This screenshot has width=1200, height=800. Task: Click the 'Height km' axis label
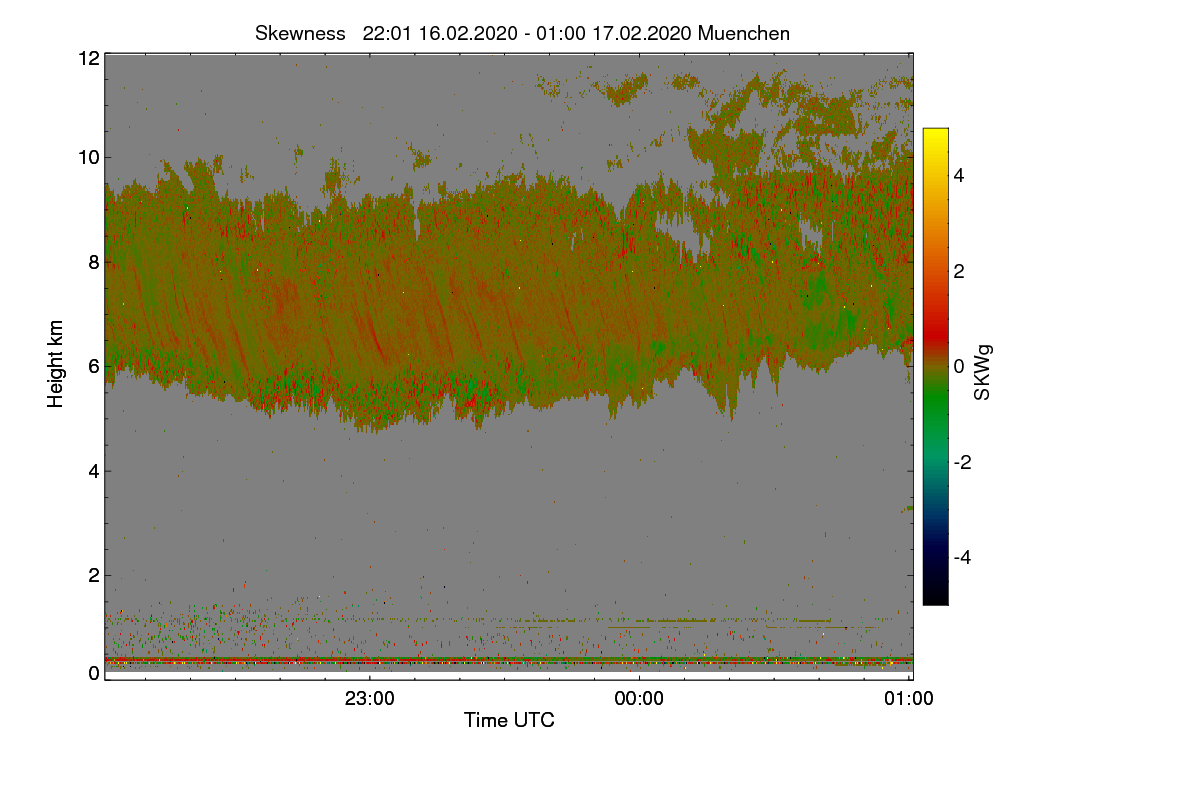coord(57,365)
